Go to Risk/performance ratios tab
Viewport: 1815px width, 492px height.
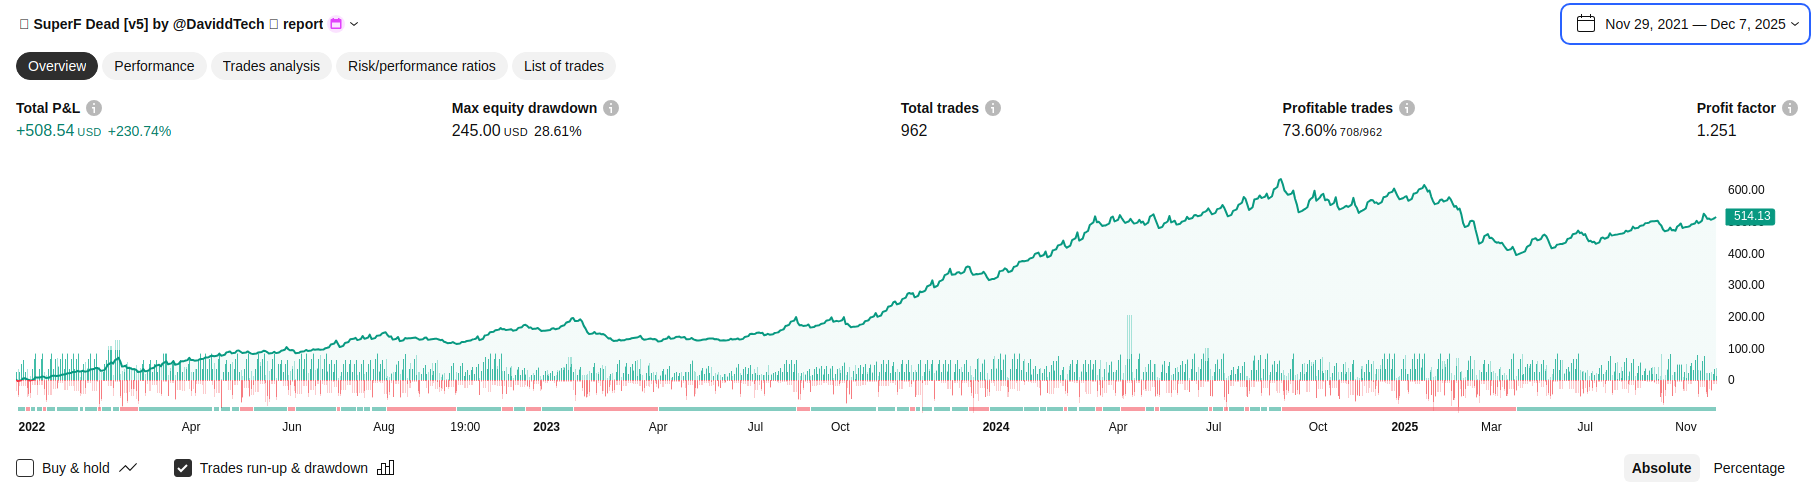[x=422, y=66]
